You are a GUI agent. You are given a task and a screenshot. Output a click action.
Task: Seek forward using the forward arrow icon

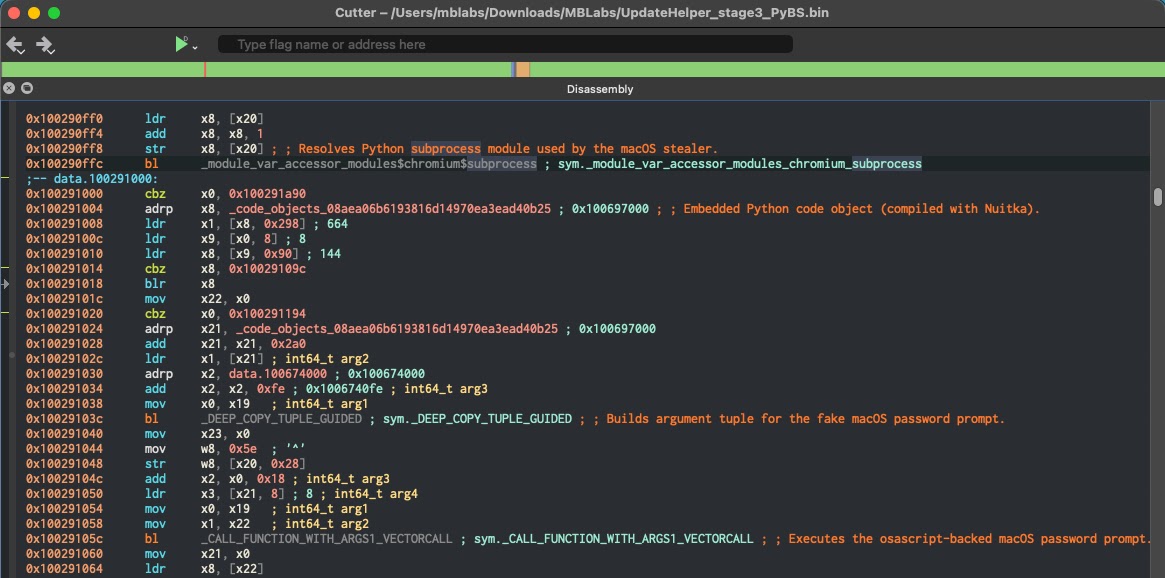pos(43,43)
